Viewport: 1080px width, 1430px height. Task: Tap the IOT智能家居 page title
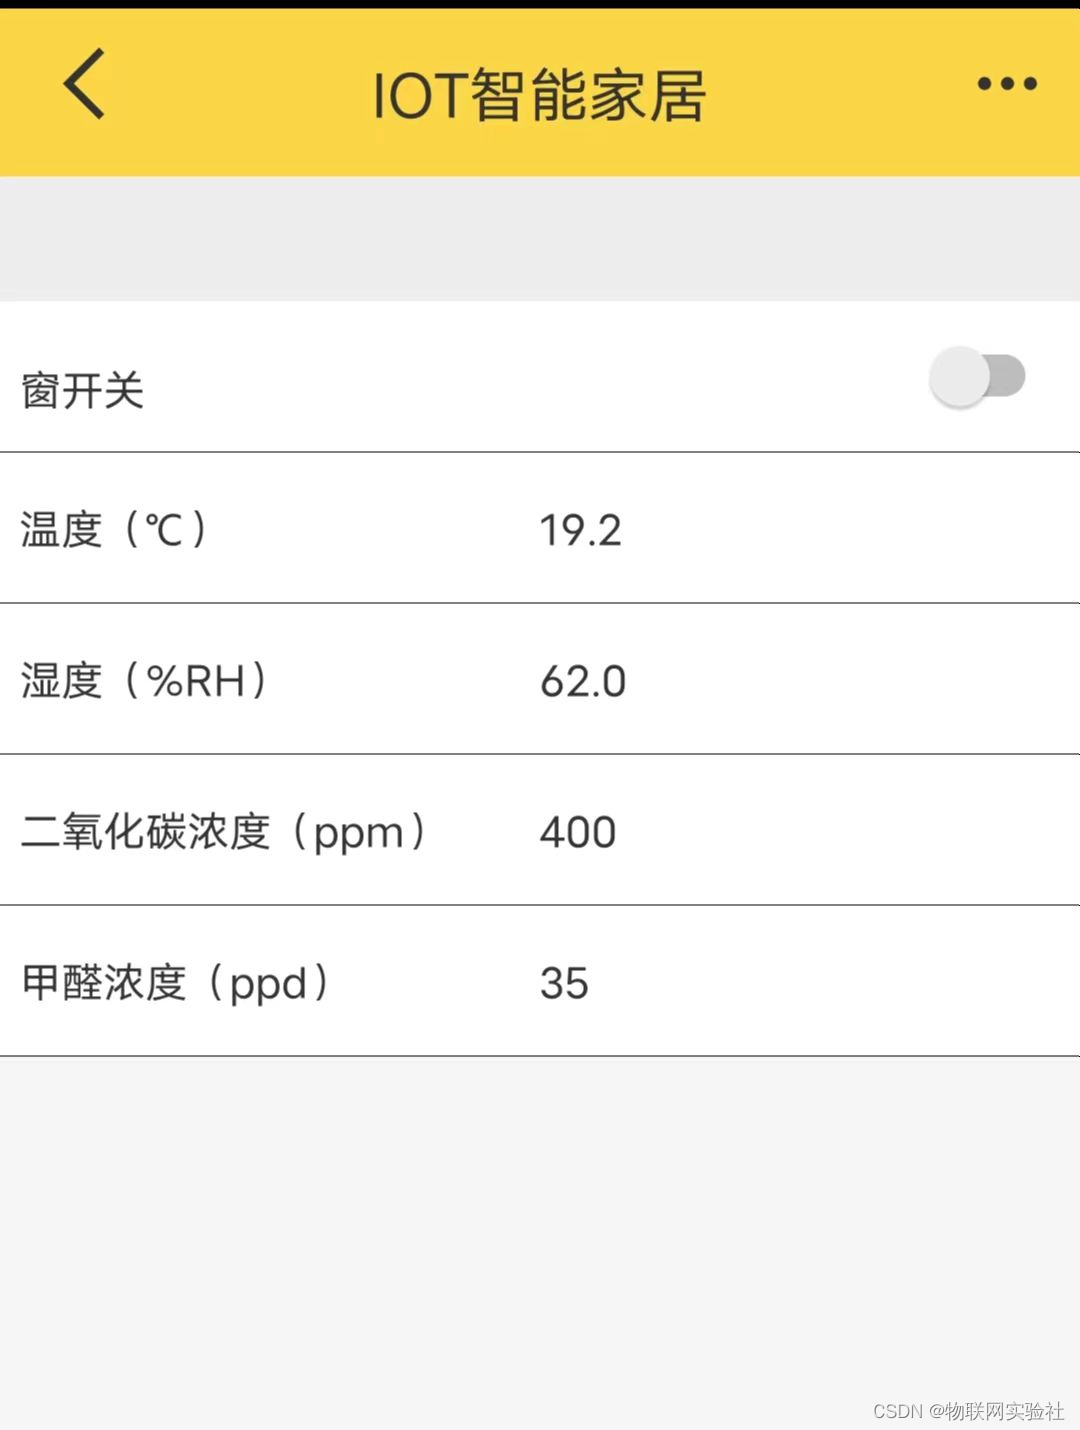click(539, 96)
